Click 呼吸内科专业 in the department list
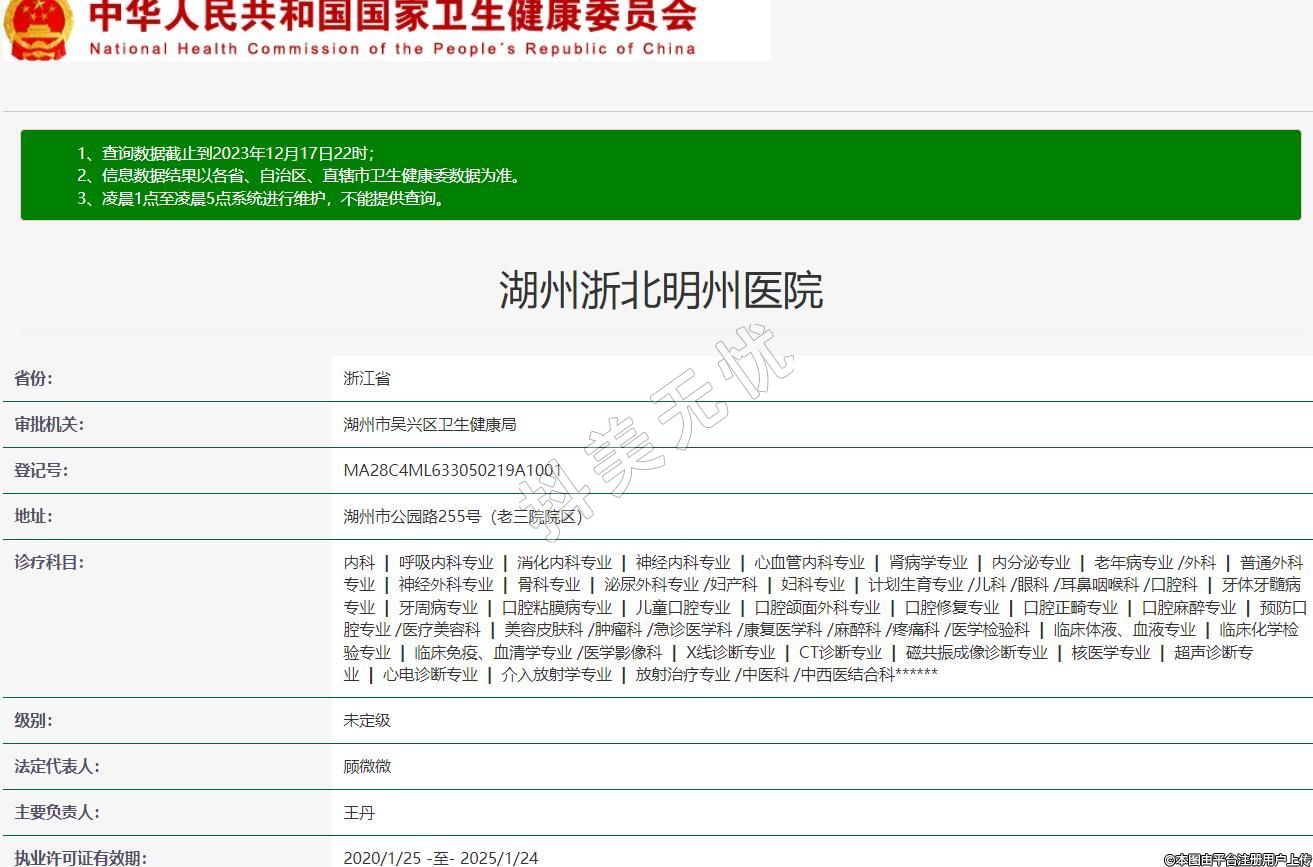Screen dimensions: 1313x867 [x=446, y=562]
